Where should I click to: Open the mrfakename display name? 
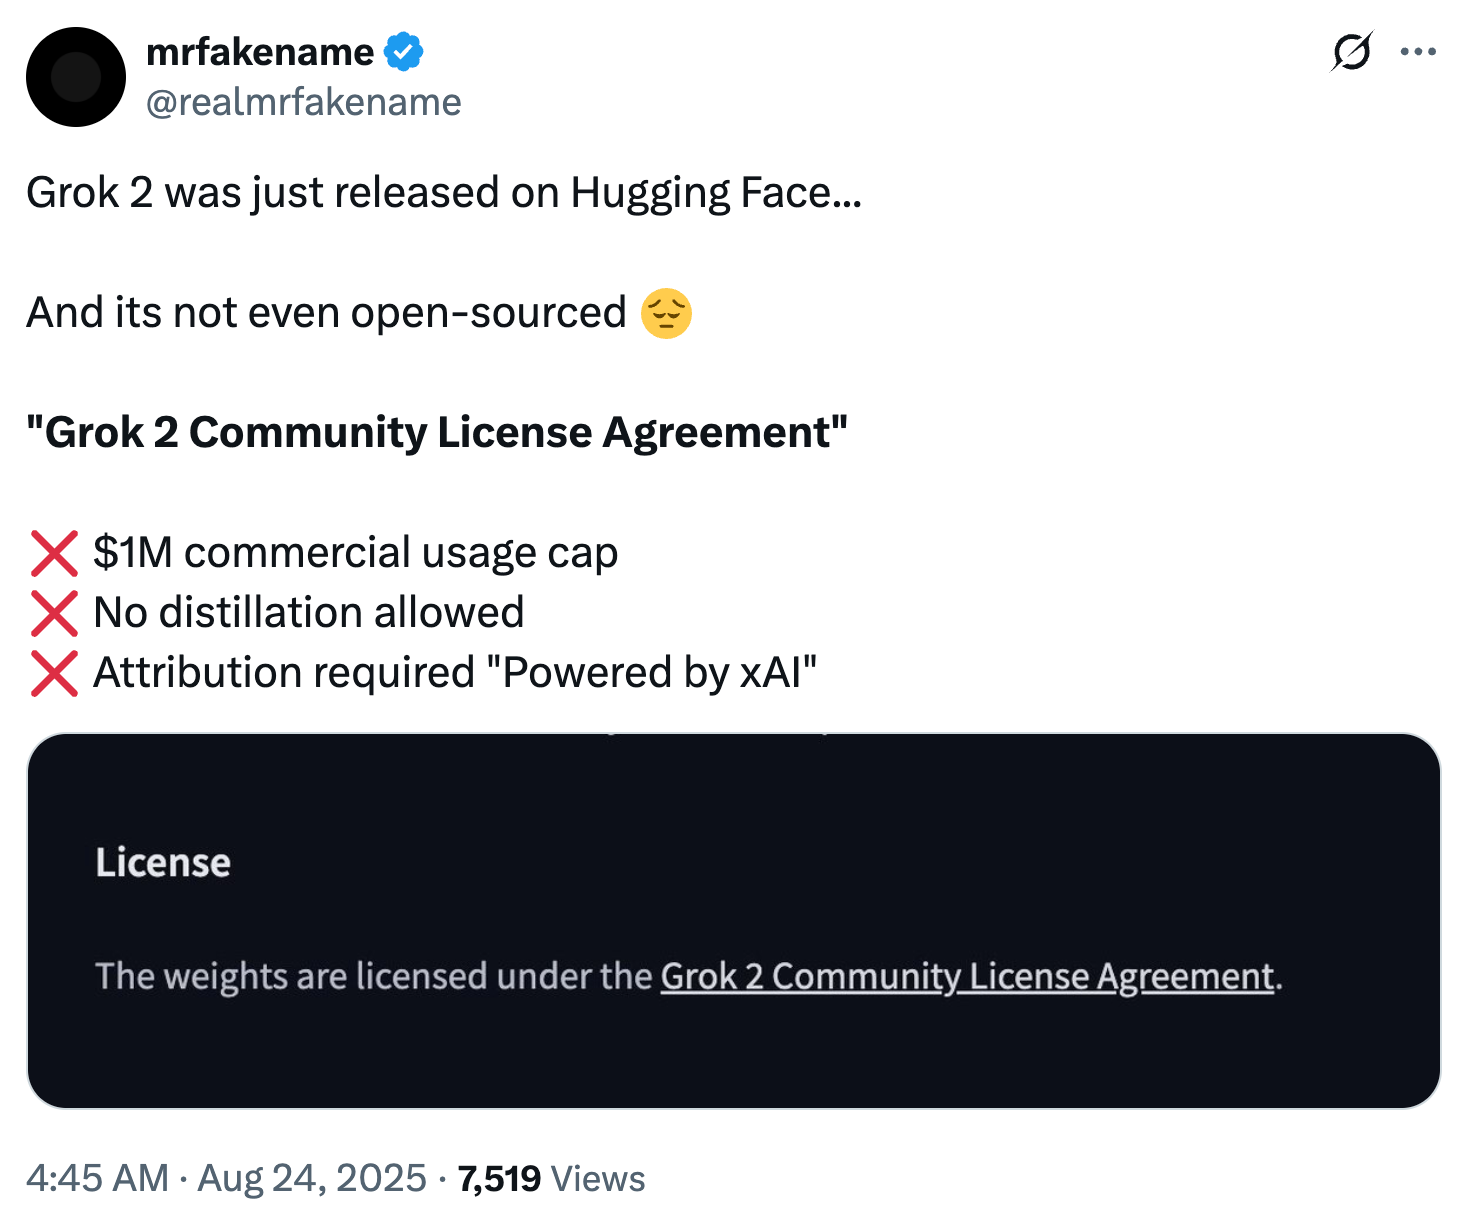(x=260, y=52)
